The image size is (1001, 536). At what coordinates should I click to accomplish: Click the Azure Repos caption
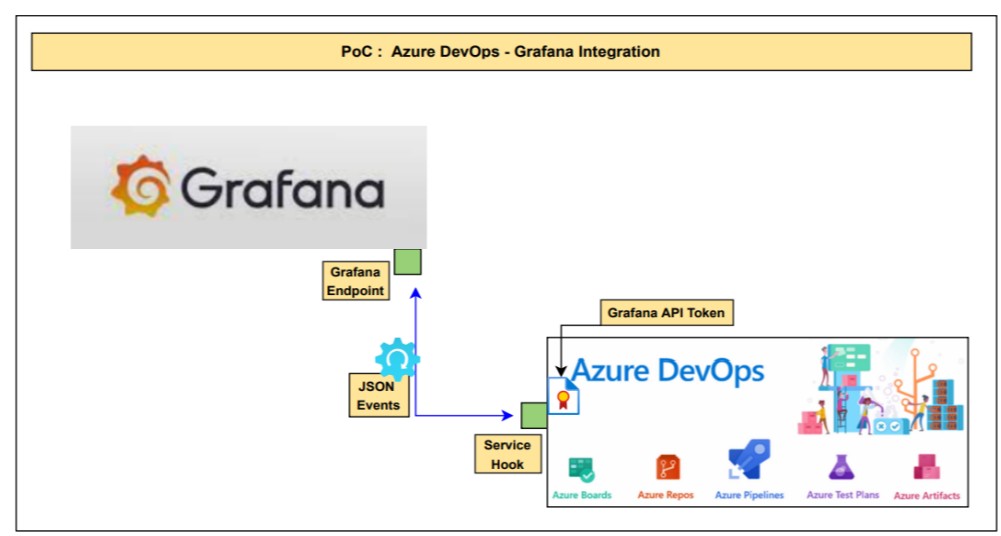[x=665, y=495]
